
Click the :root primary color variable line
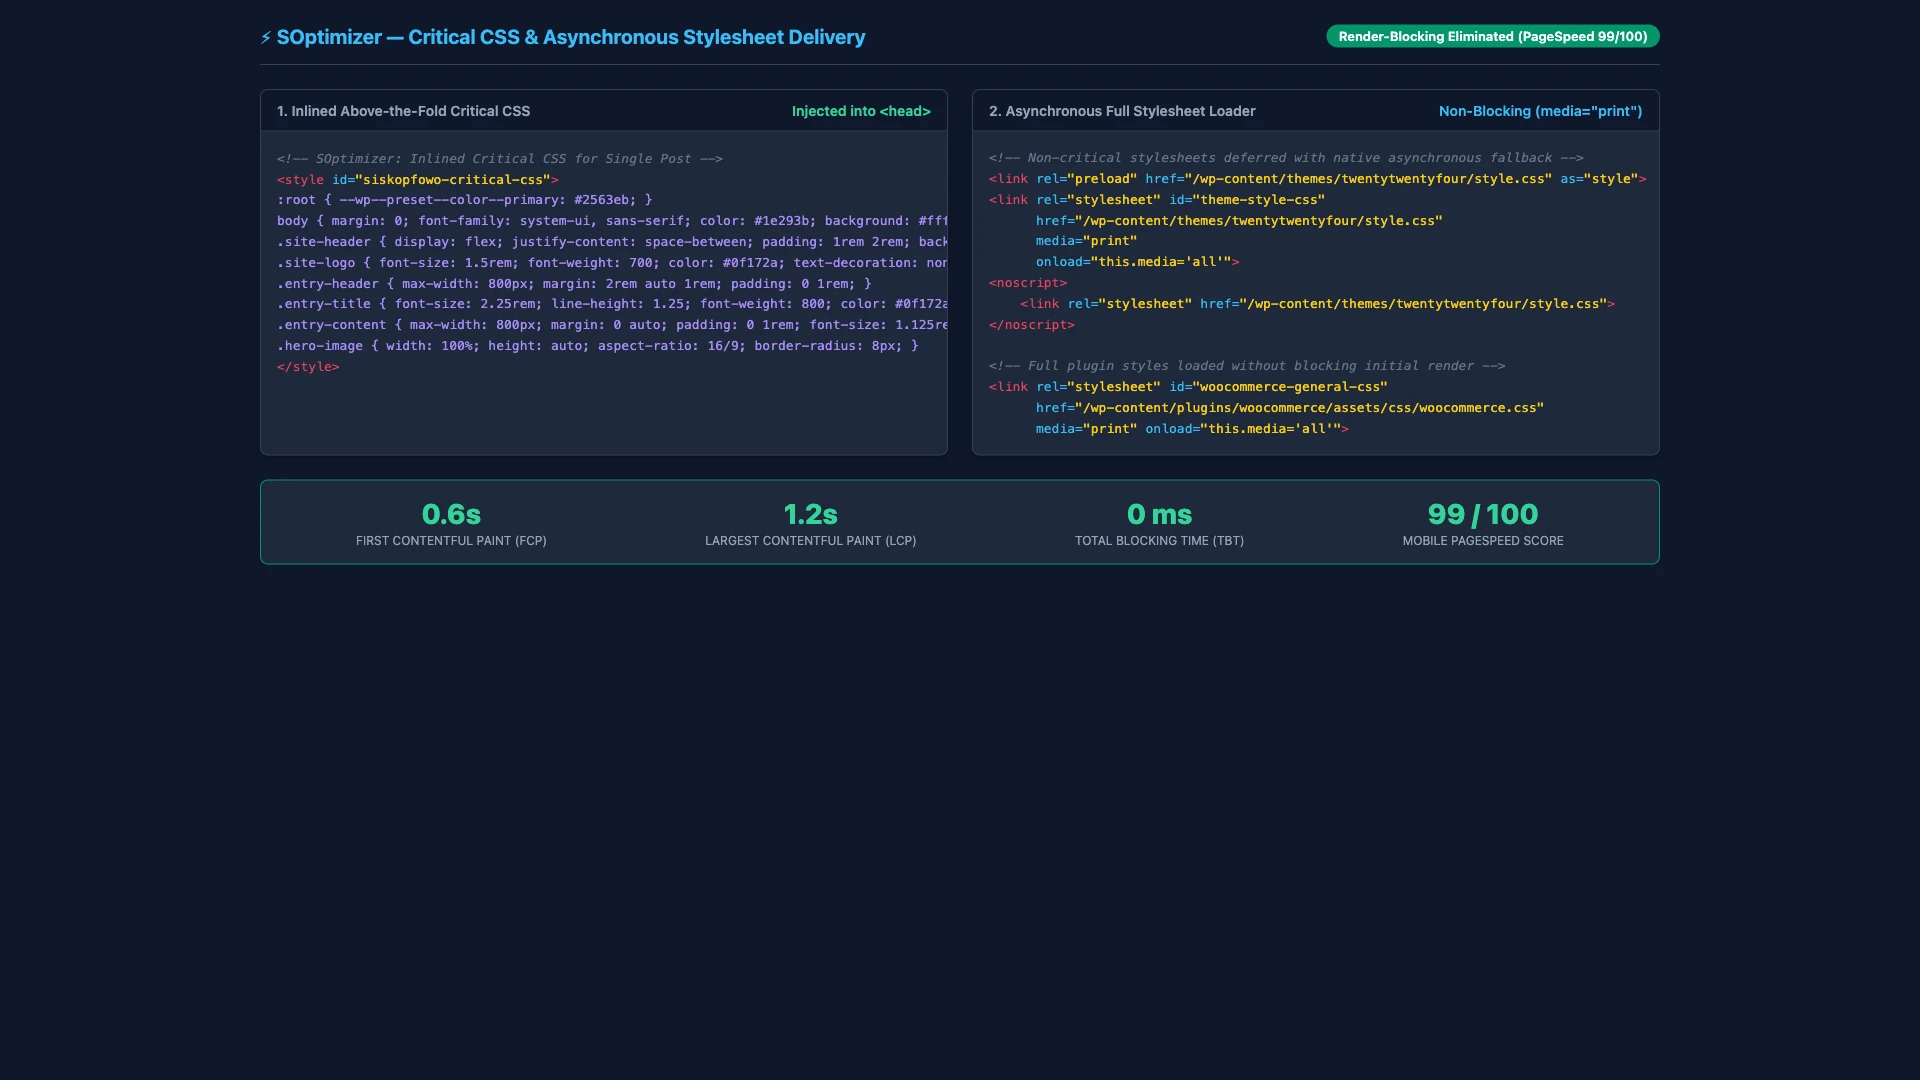click(x=465, y=200)
